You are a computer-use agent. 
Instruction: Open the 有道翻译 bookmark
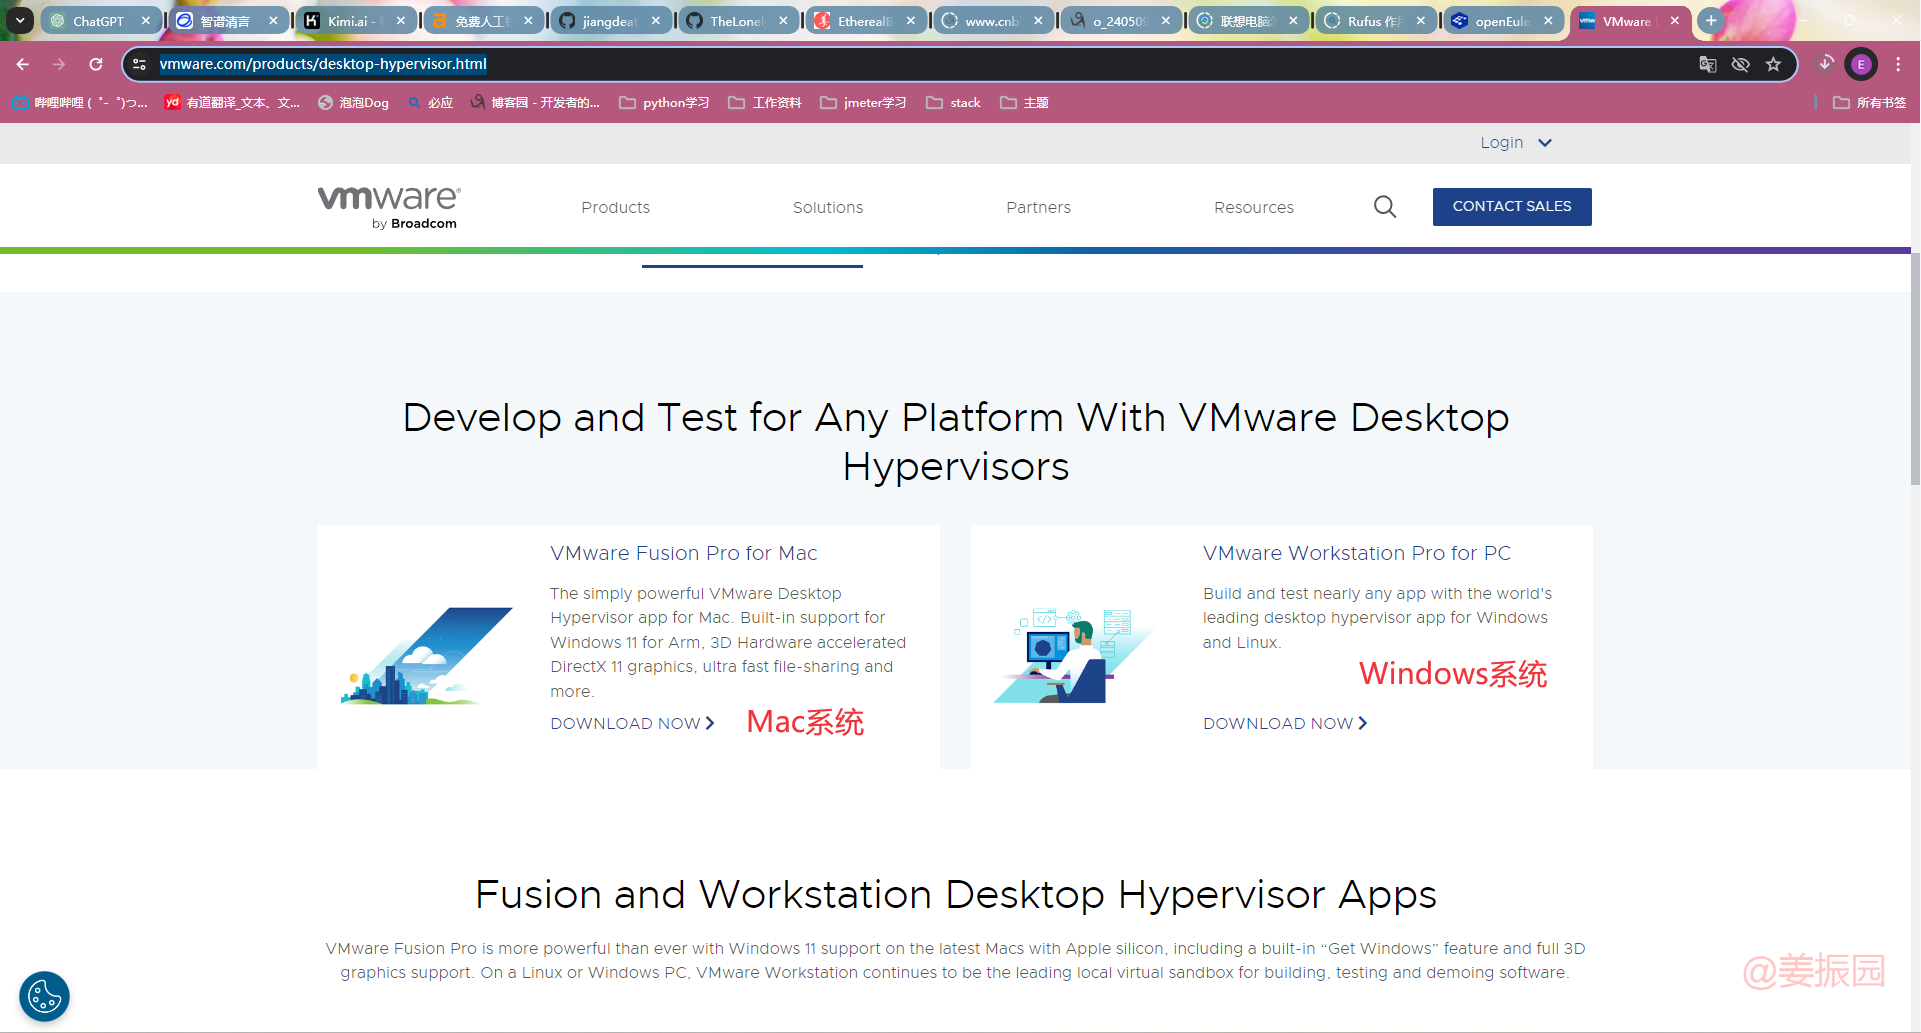pyautogui.click(x=232, y=103)
